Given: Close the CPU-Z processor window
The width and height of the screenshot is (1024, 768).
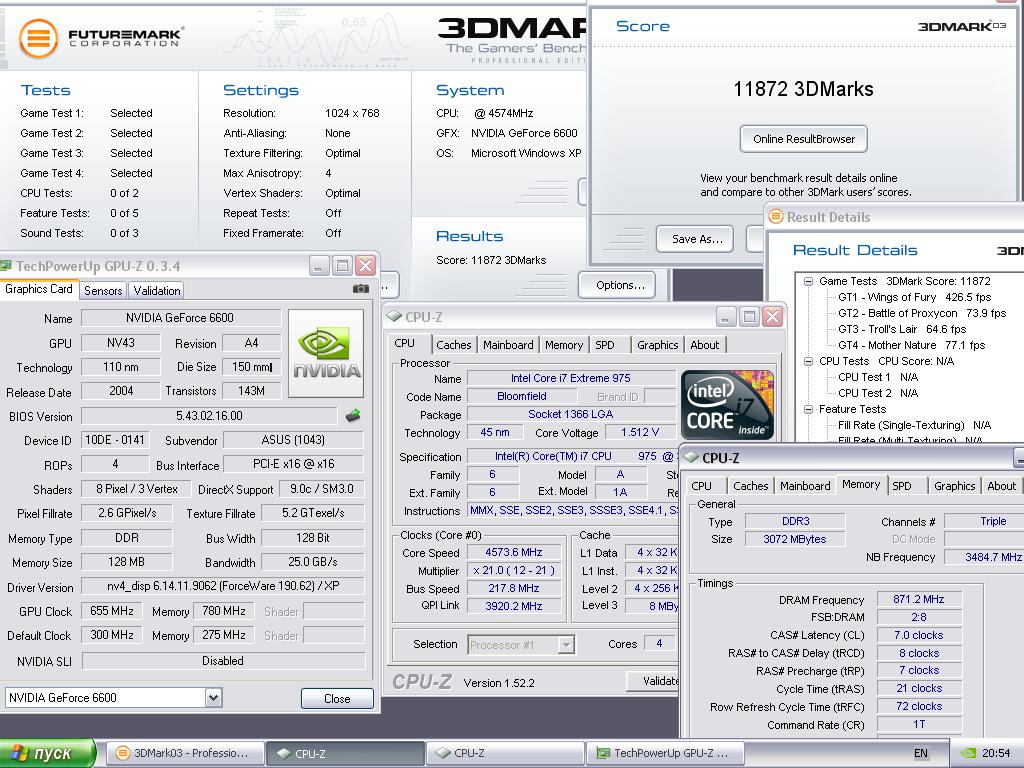Looking at the screenshot, I should tap(772, 317).
